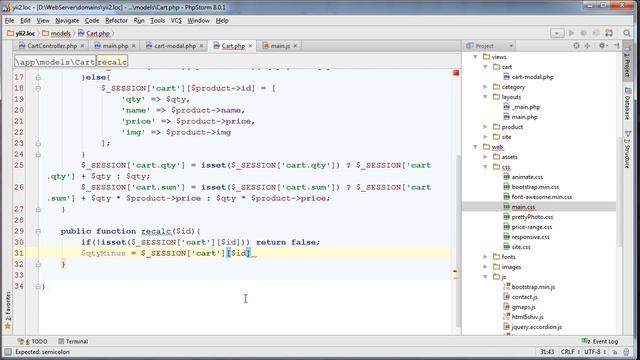Image resolution: width=640 pixels, height=360 pixels.
Task: Expand the fonts folder in project tree
Action: pos(485,257)
